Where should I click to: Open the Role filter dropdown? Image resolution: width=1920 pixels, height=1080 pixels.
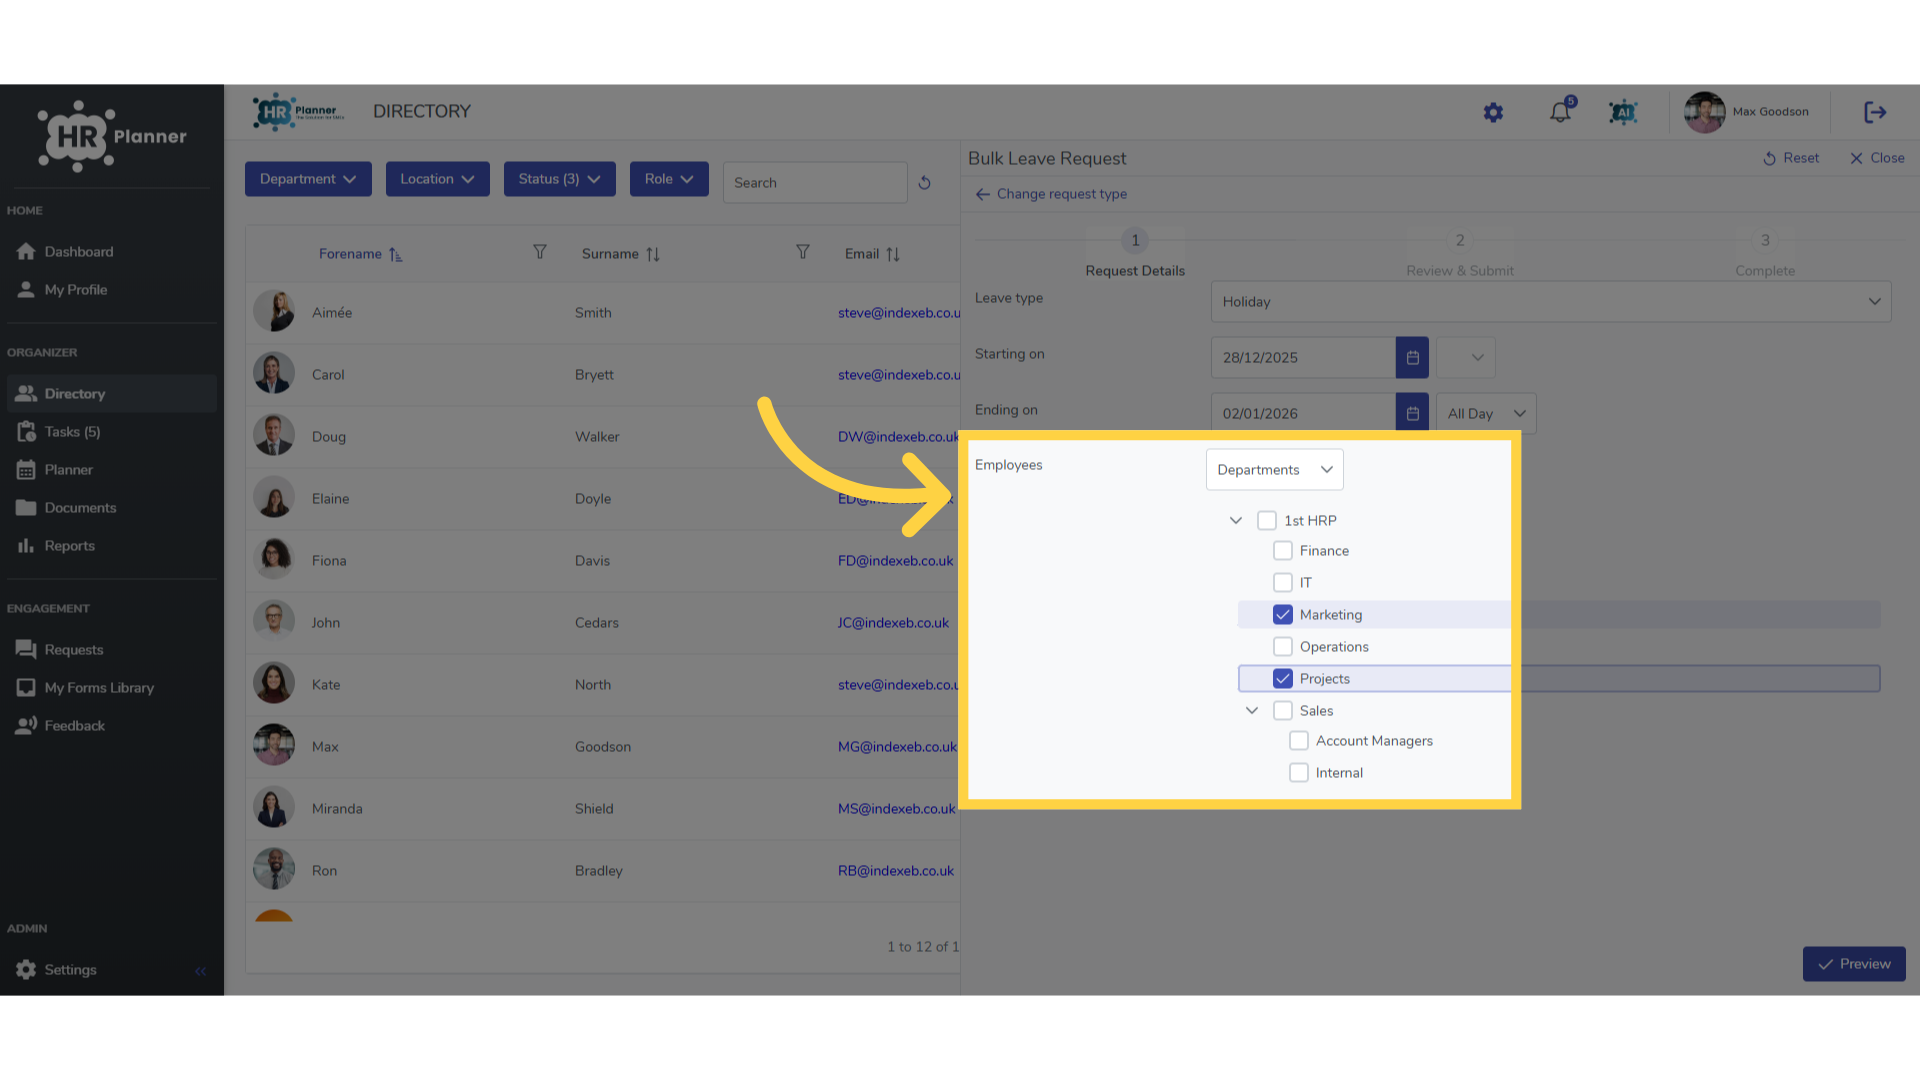[x=669, y=179]
